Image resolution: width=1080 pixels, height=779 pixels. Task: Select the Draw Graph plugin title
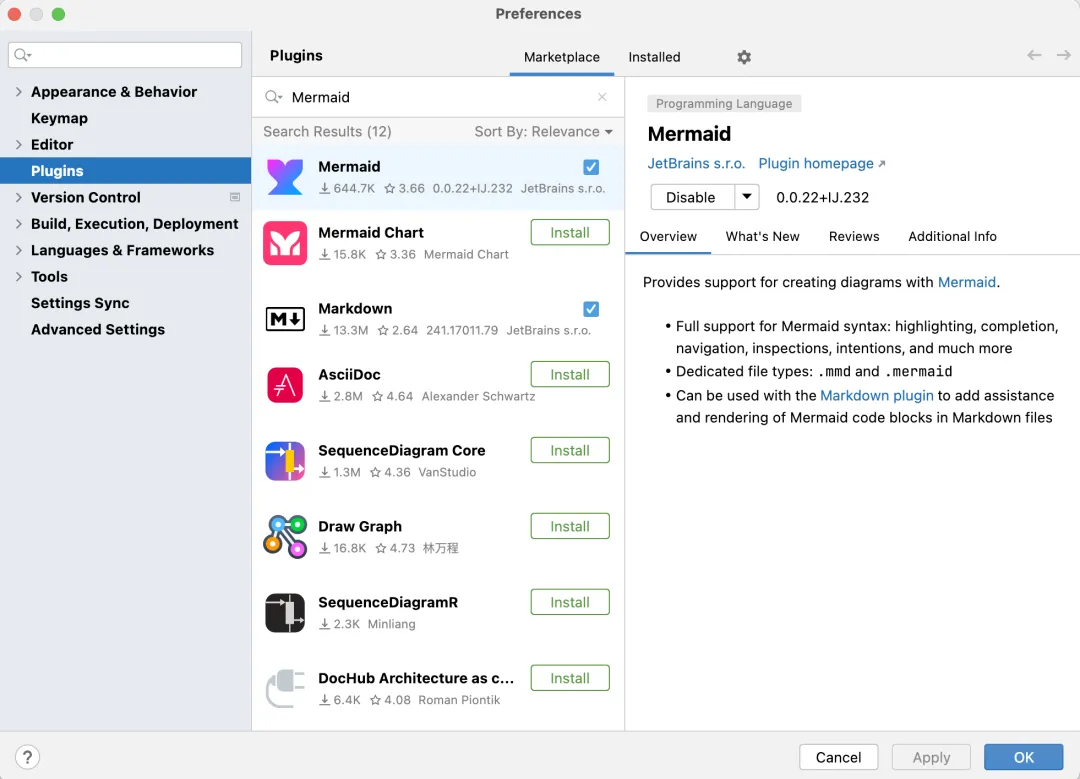coord(360,526)
